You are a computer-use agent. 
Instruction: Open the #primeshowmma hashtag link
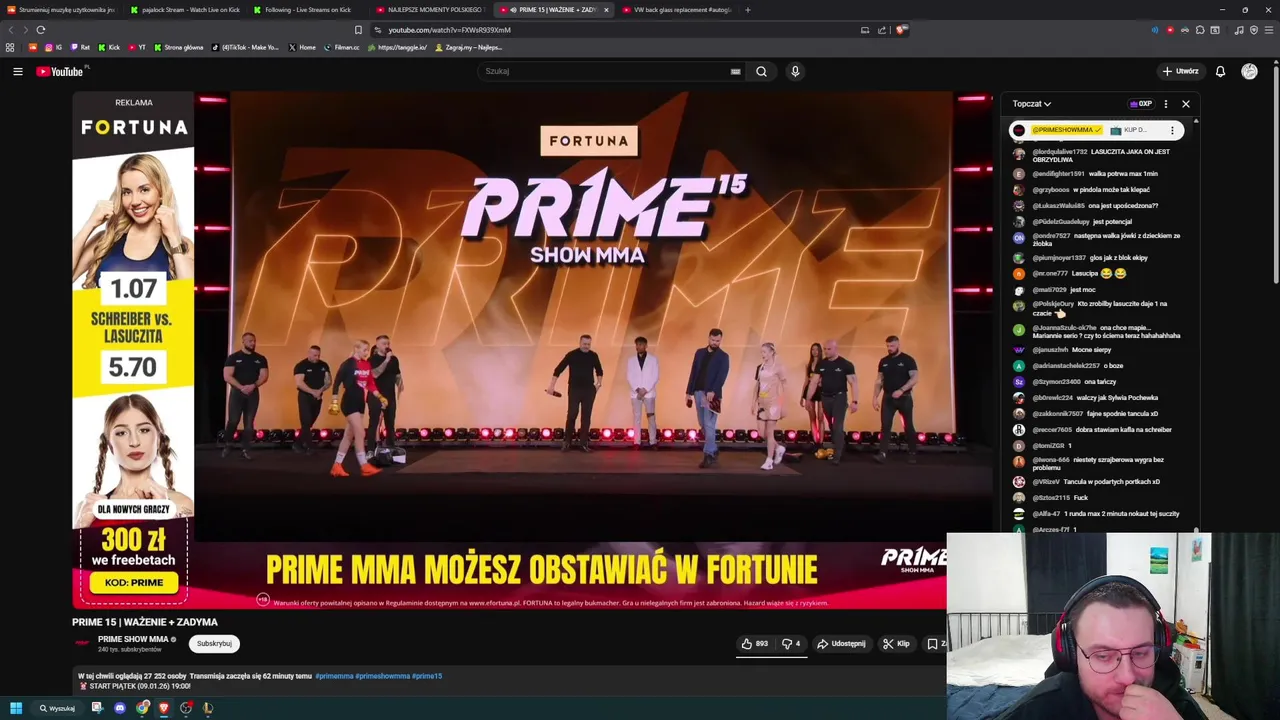point(383,676)
